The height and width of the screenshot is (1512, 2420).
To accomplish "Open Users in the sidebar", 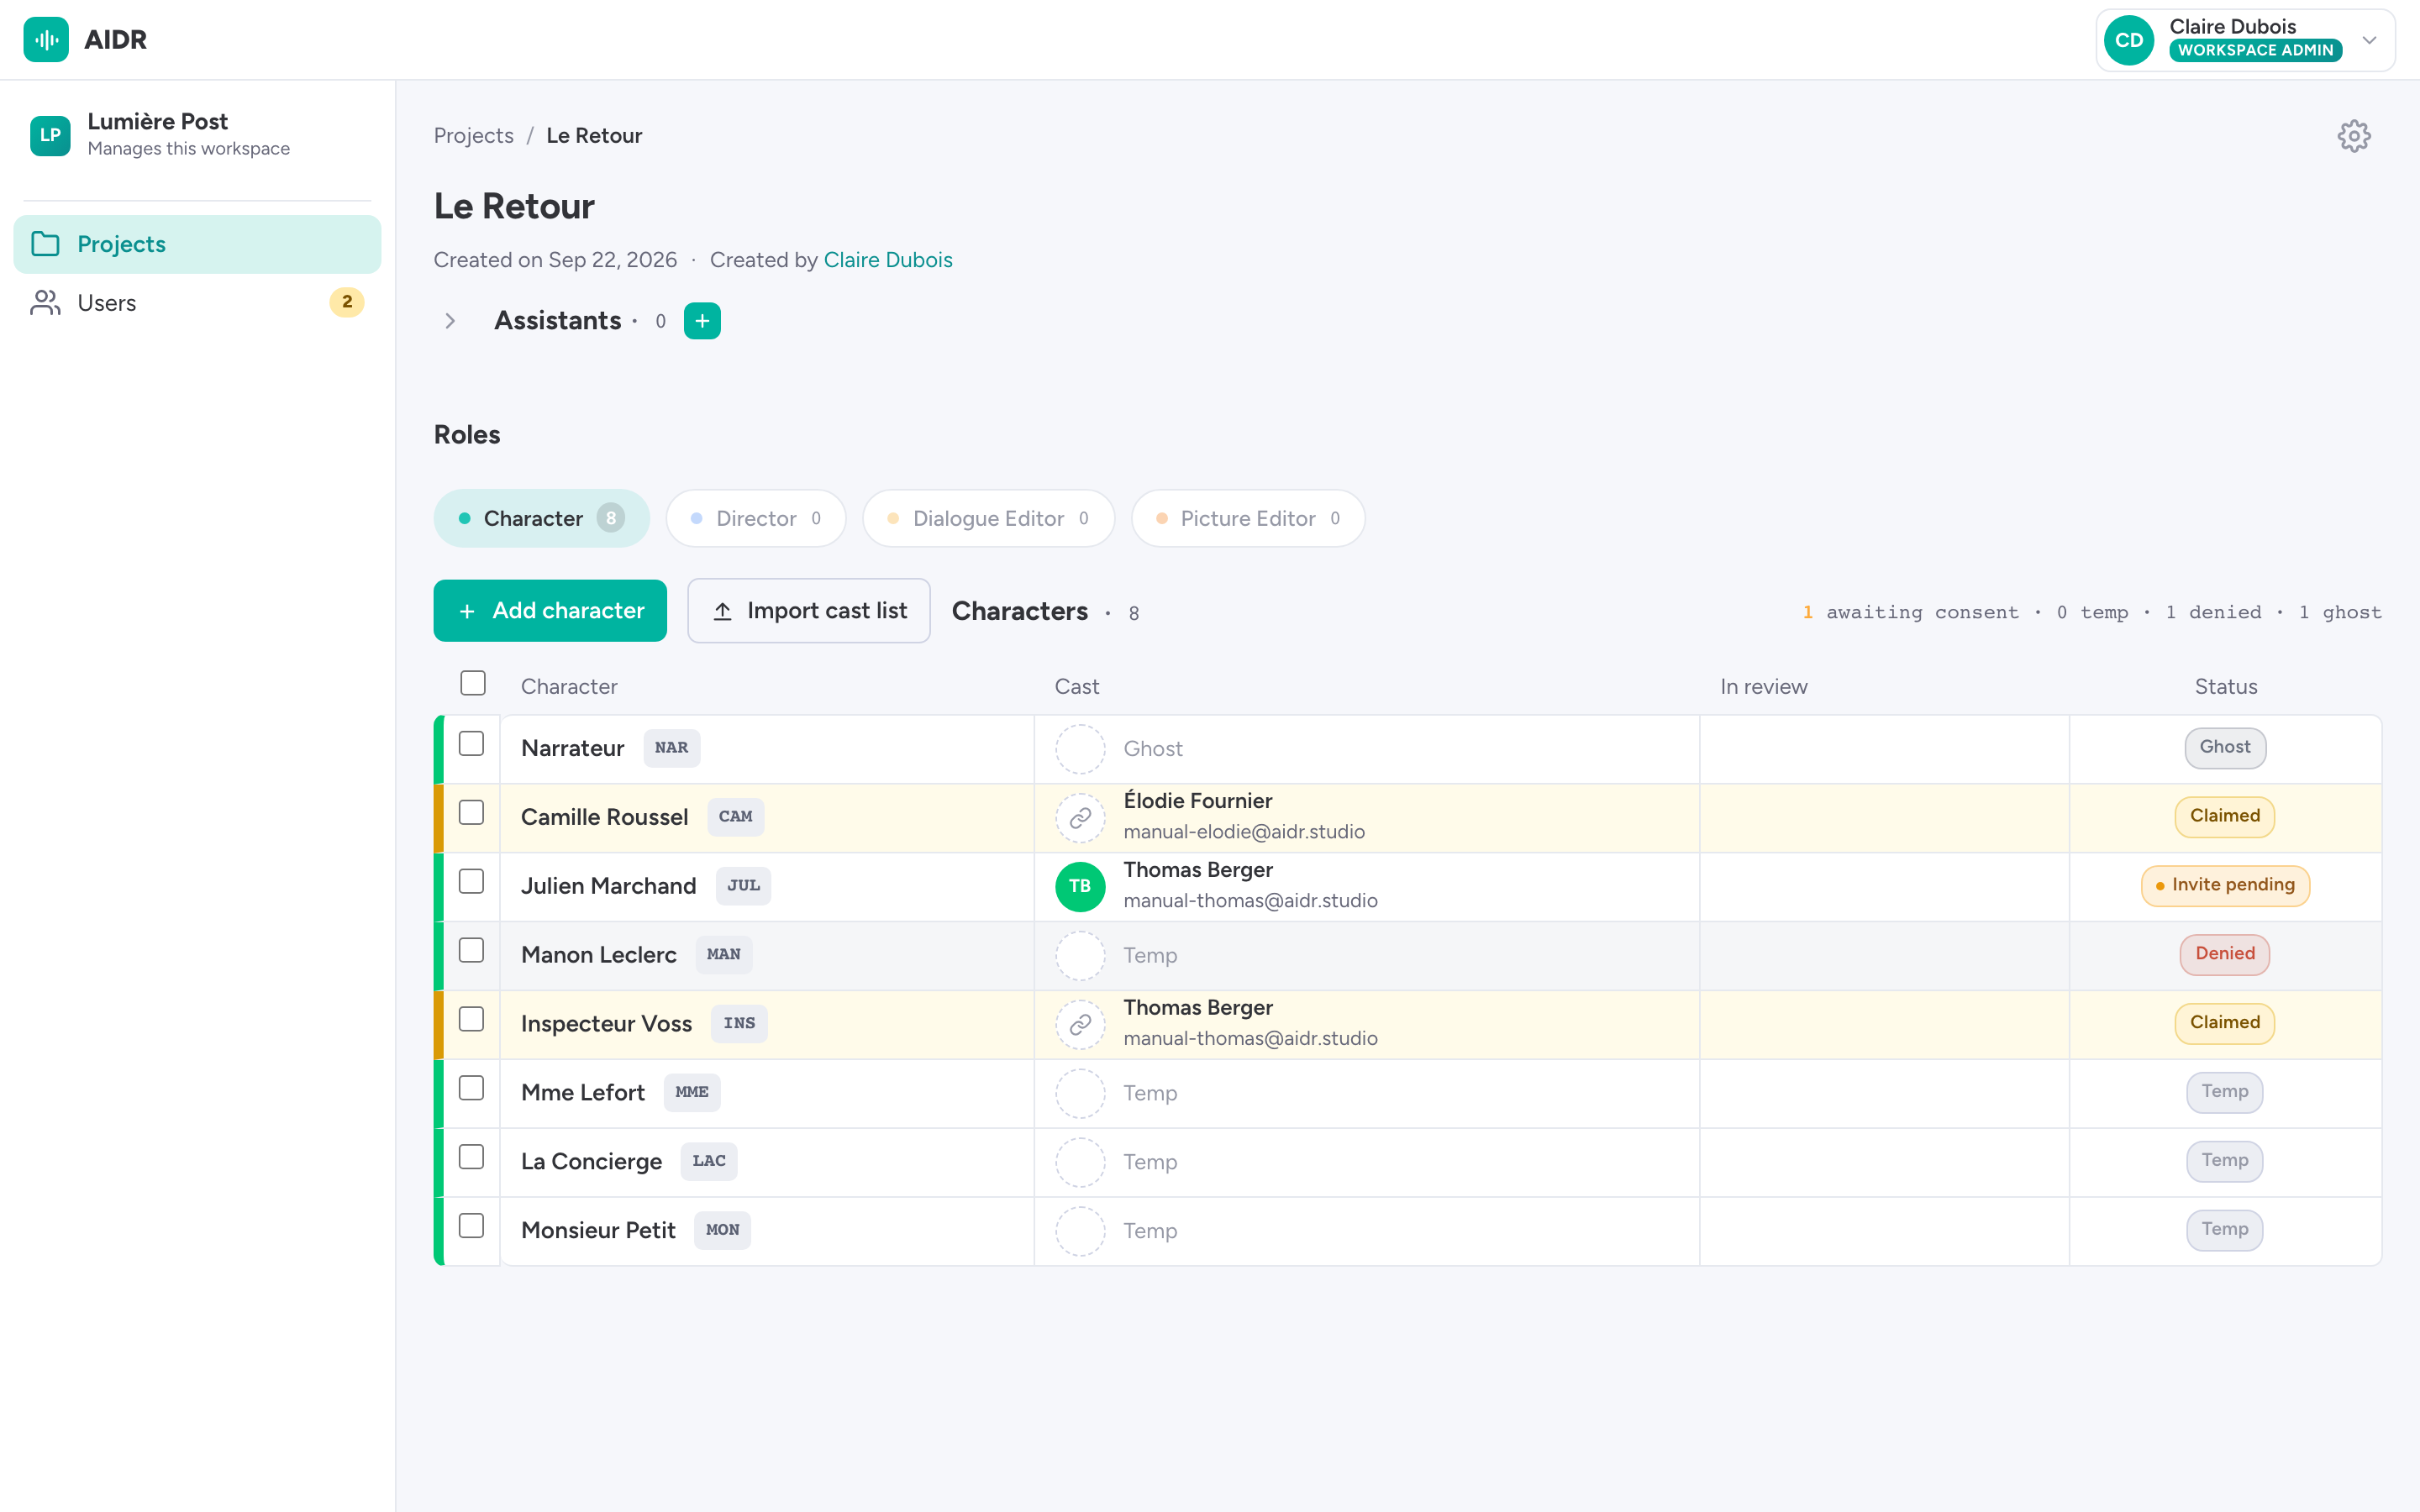I will 197,303.
